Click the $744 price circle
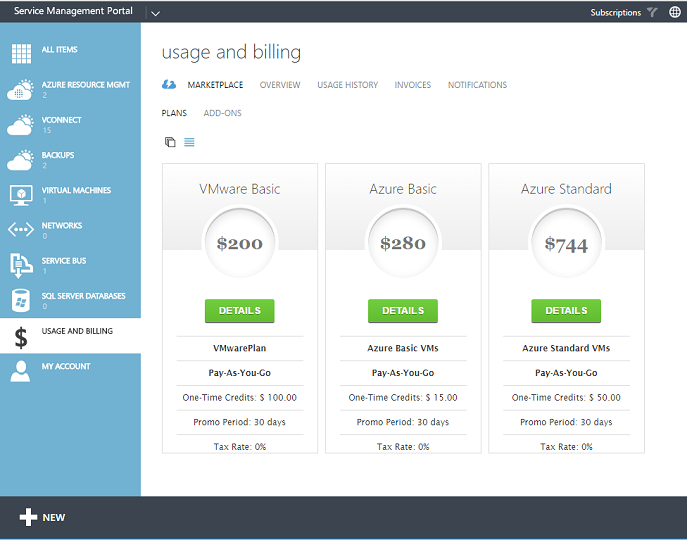Image resolution: width=687 pixels, height=540 pixels. (566, 243)
